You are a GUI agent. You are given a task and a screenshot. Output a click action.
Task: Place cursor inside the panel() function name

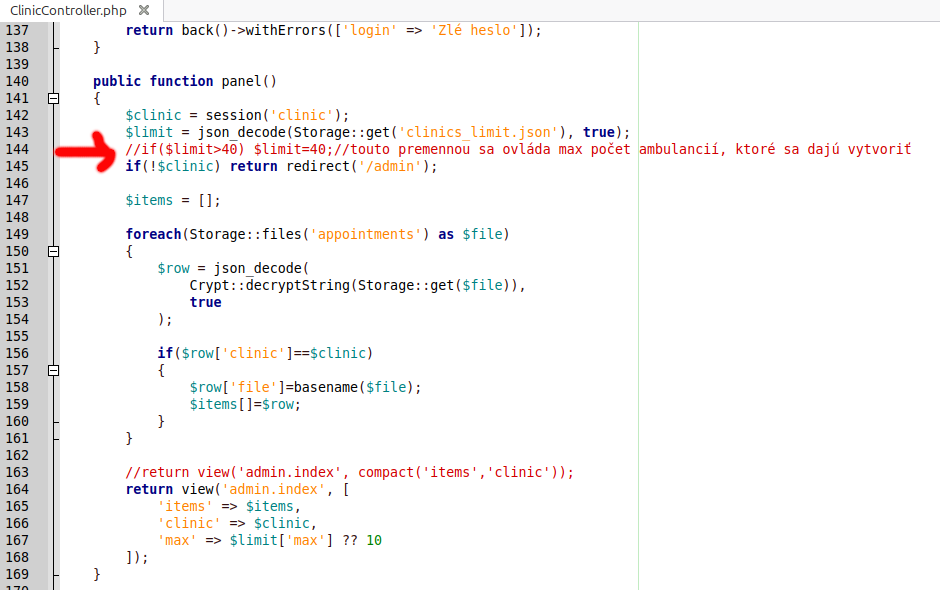pos(241,81)
